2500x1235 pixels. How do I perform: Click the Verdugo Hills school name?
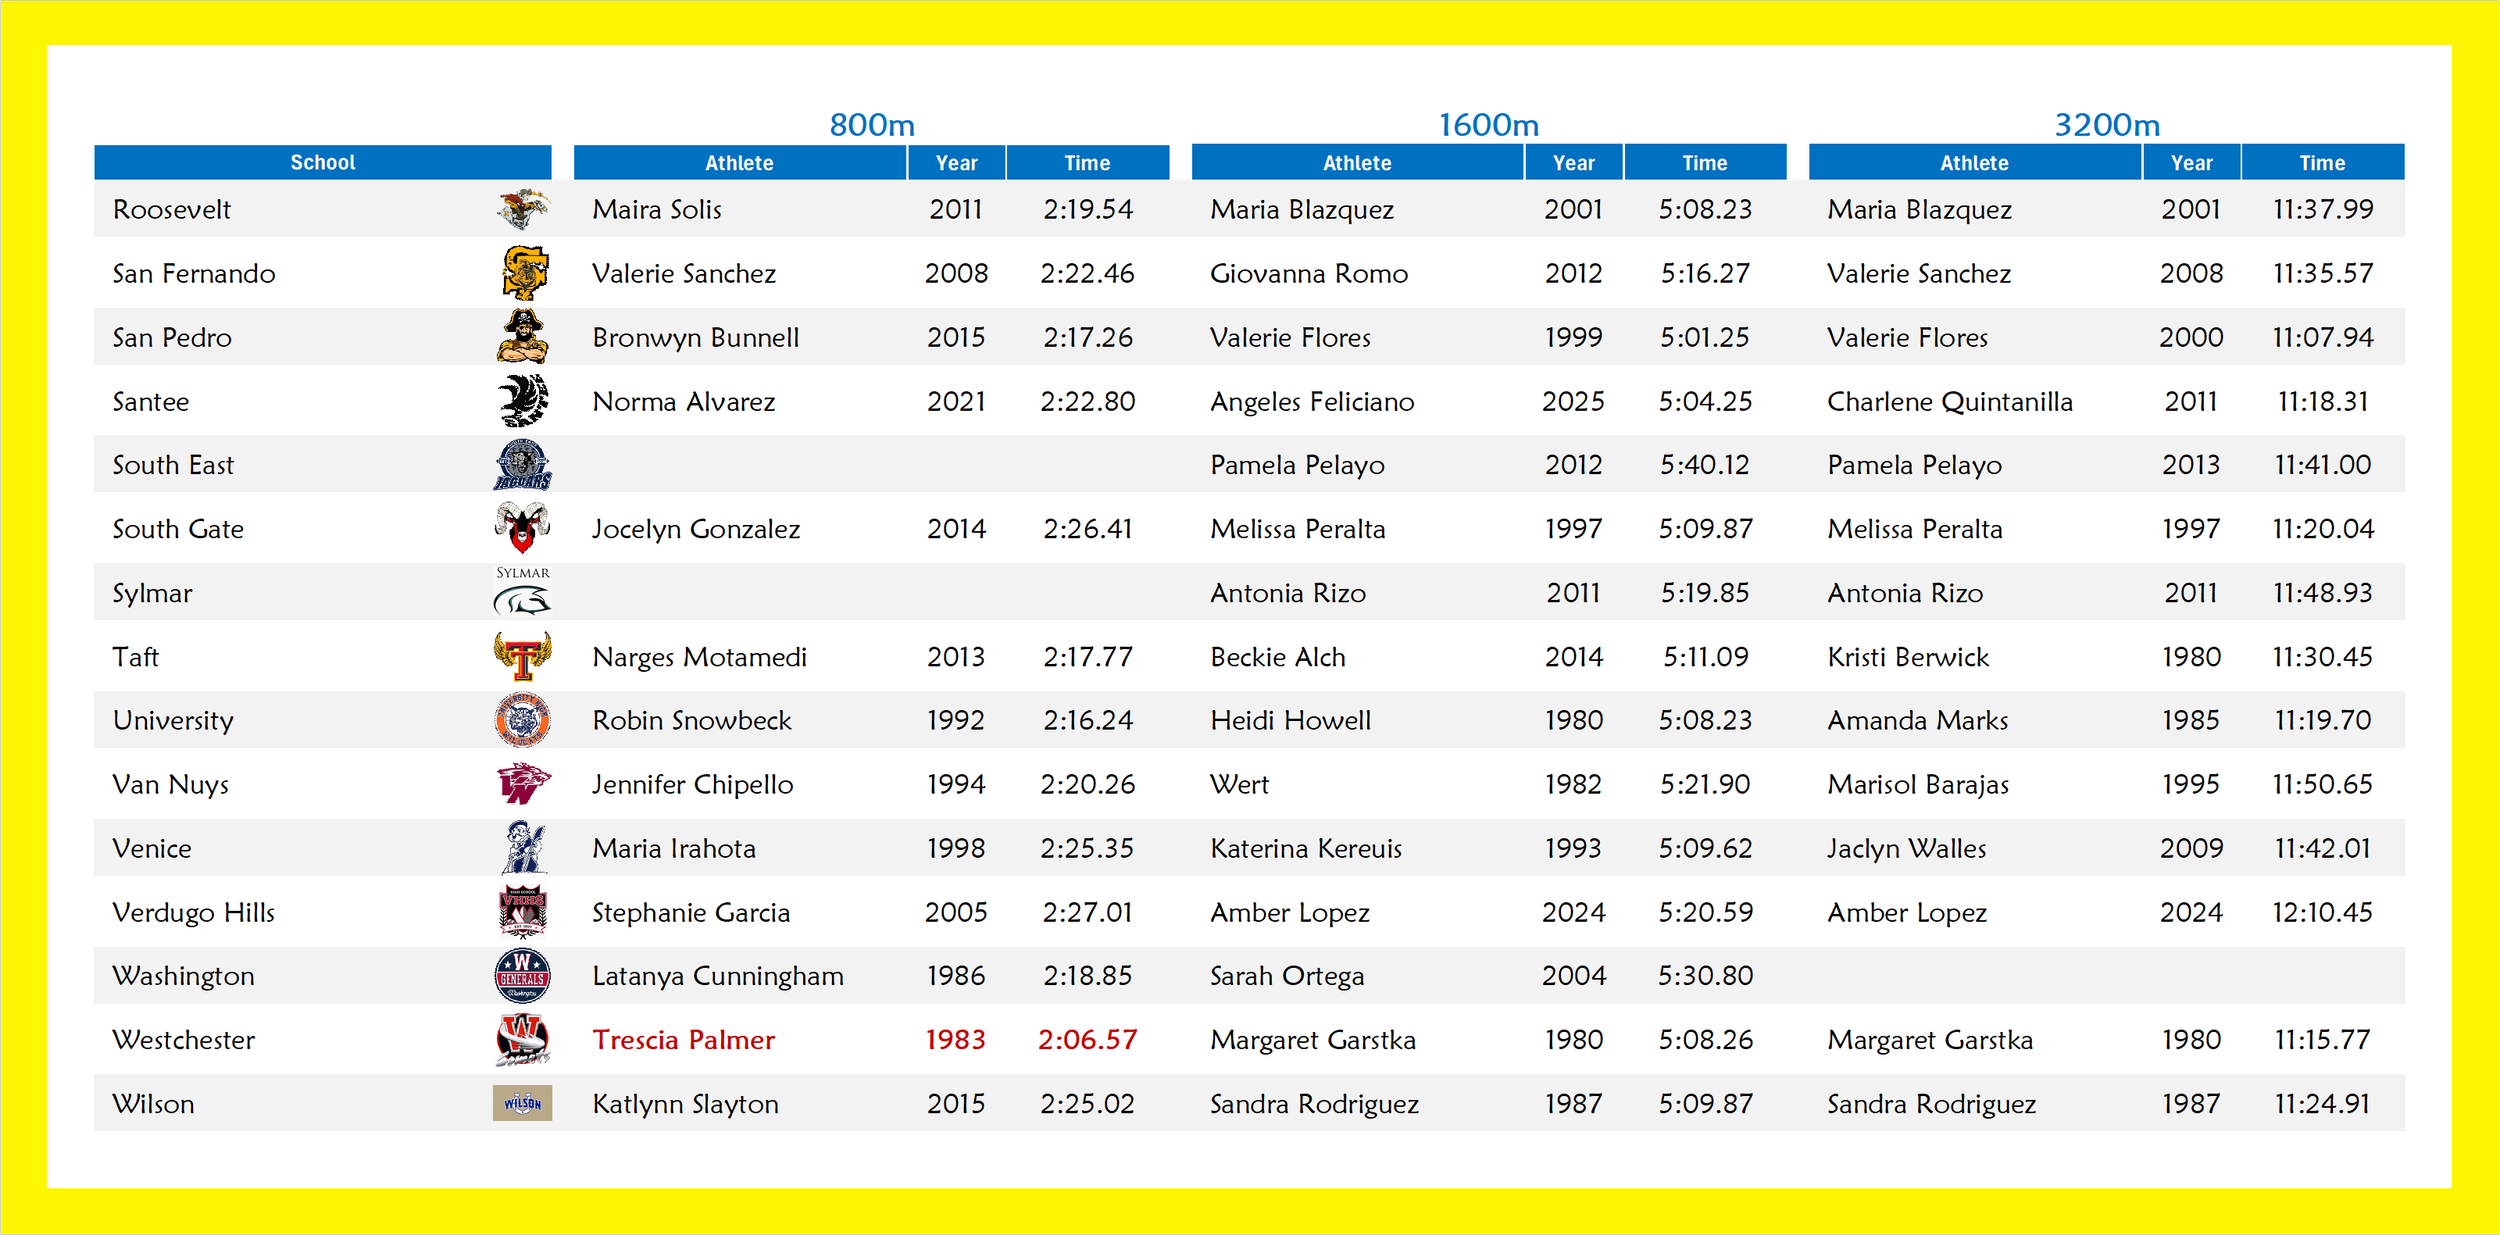pos(193,912)
